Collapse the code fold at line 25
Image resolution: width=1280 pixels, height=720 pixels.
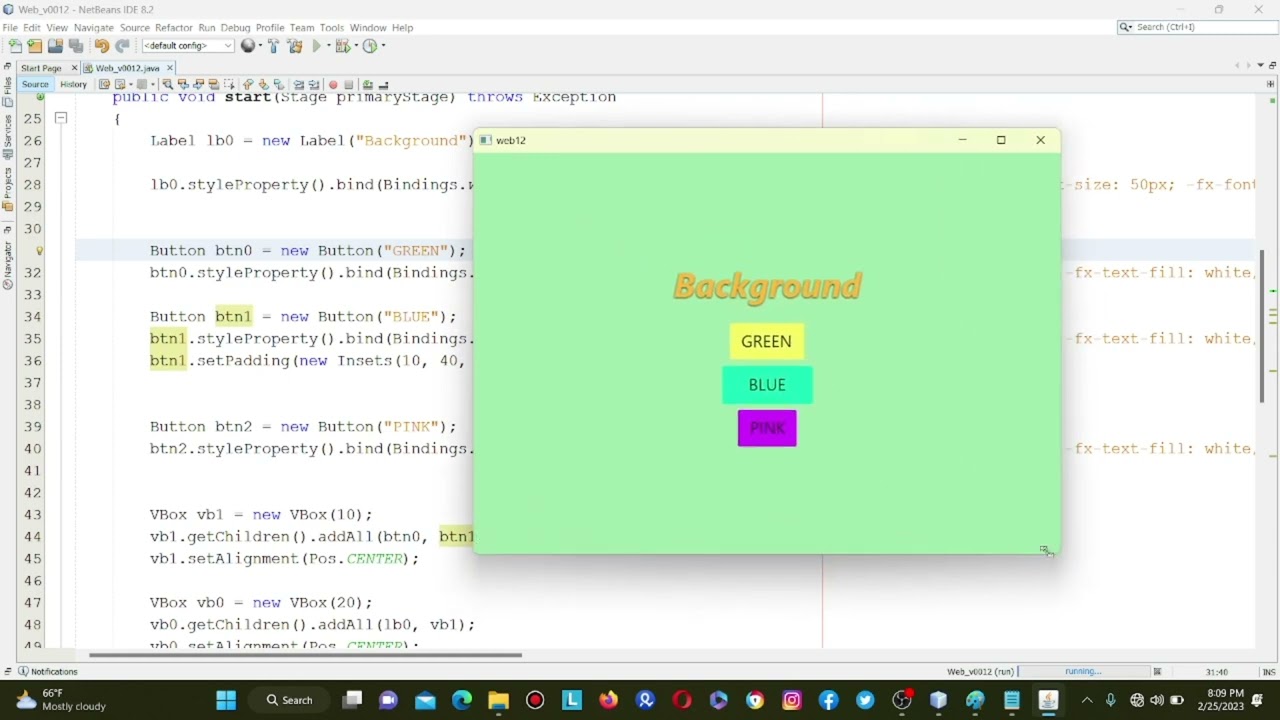[x=61, y=119]
